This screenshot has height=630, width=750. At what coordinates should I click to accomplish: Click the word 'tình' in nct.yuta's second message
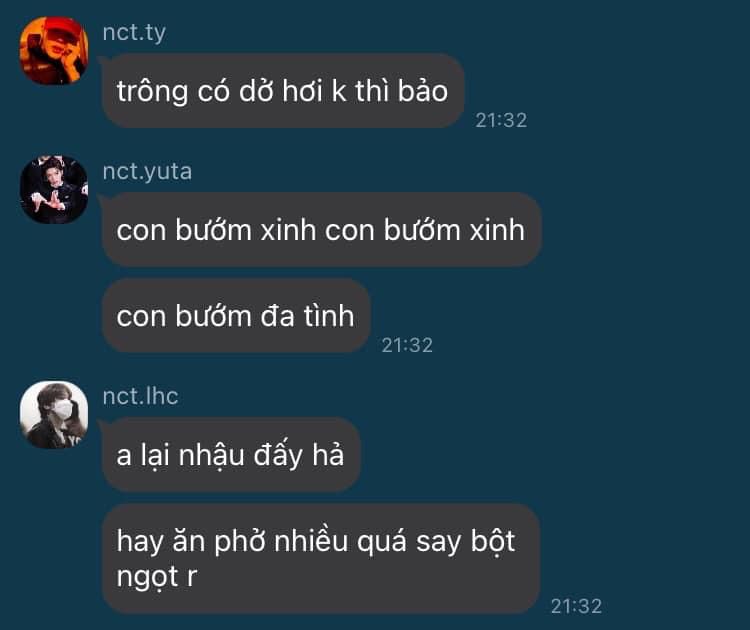(329, 316)
